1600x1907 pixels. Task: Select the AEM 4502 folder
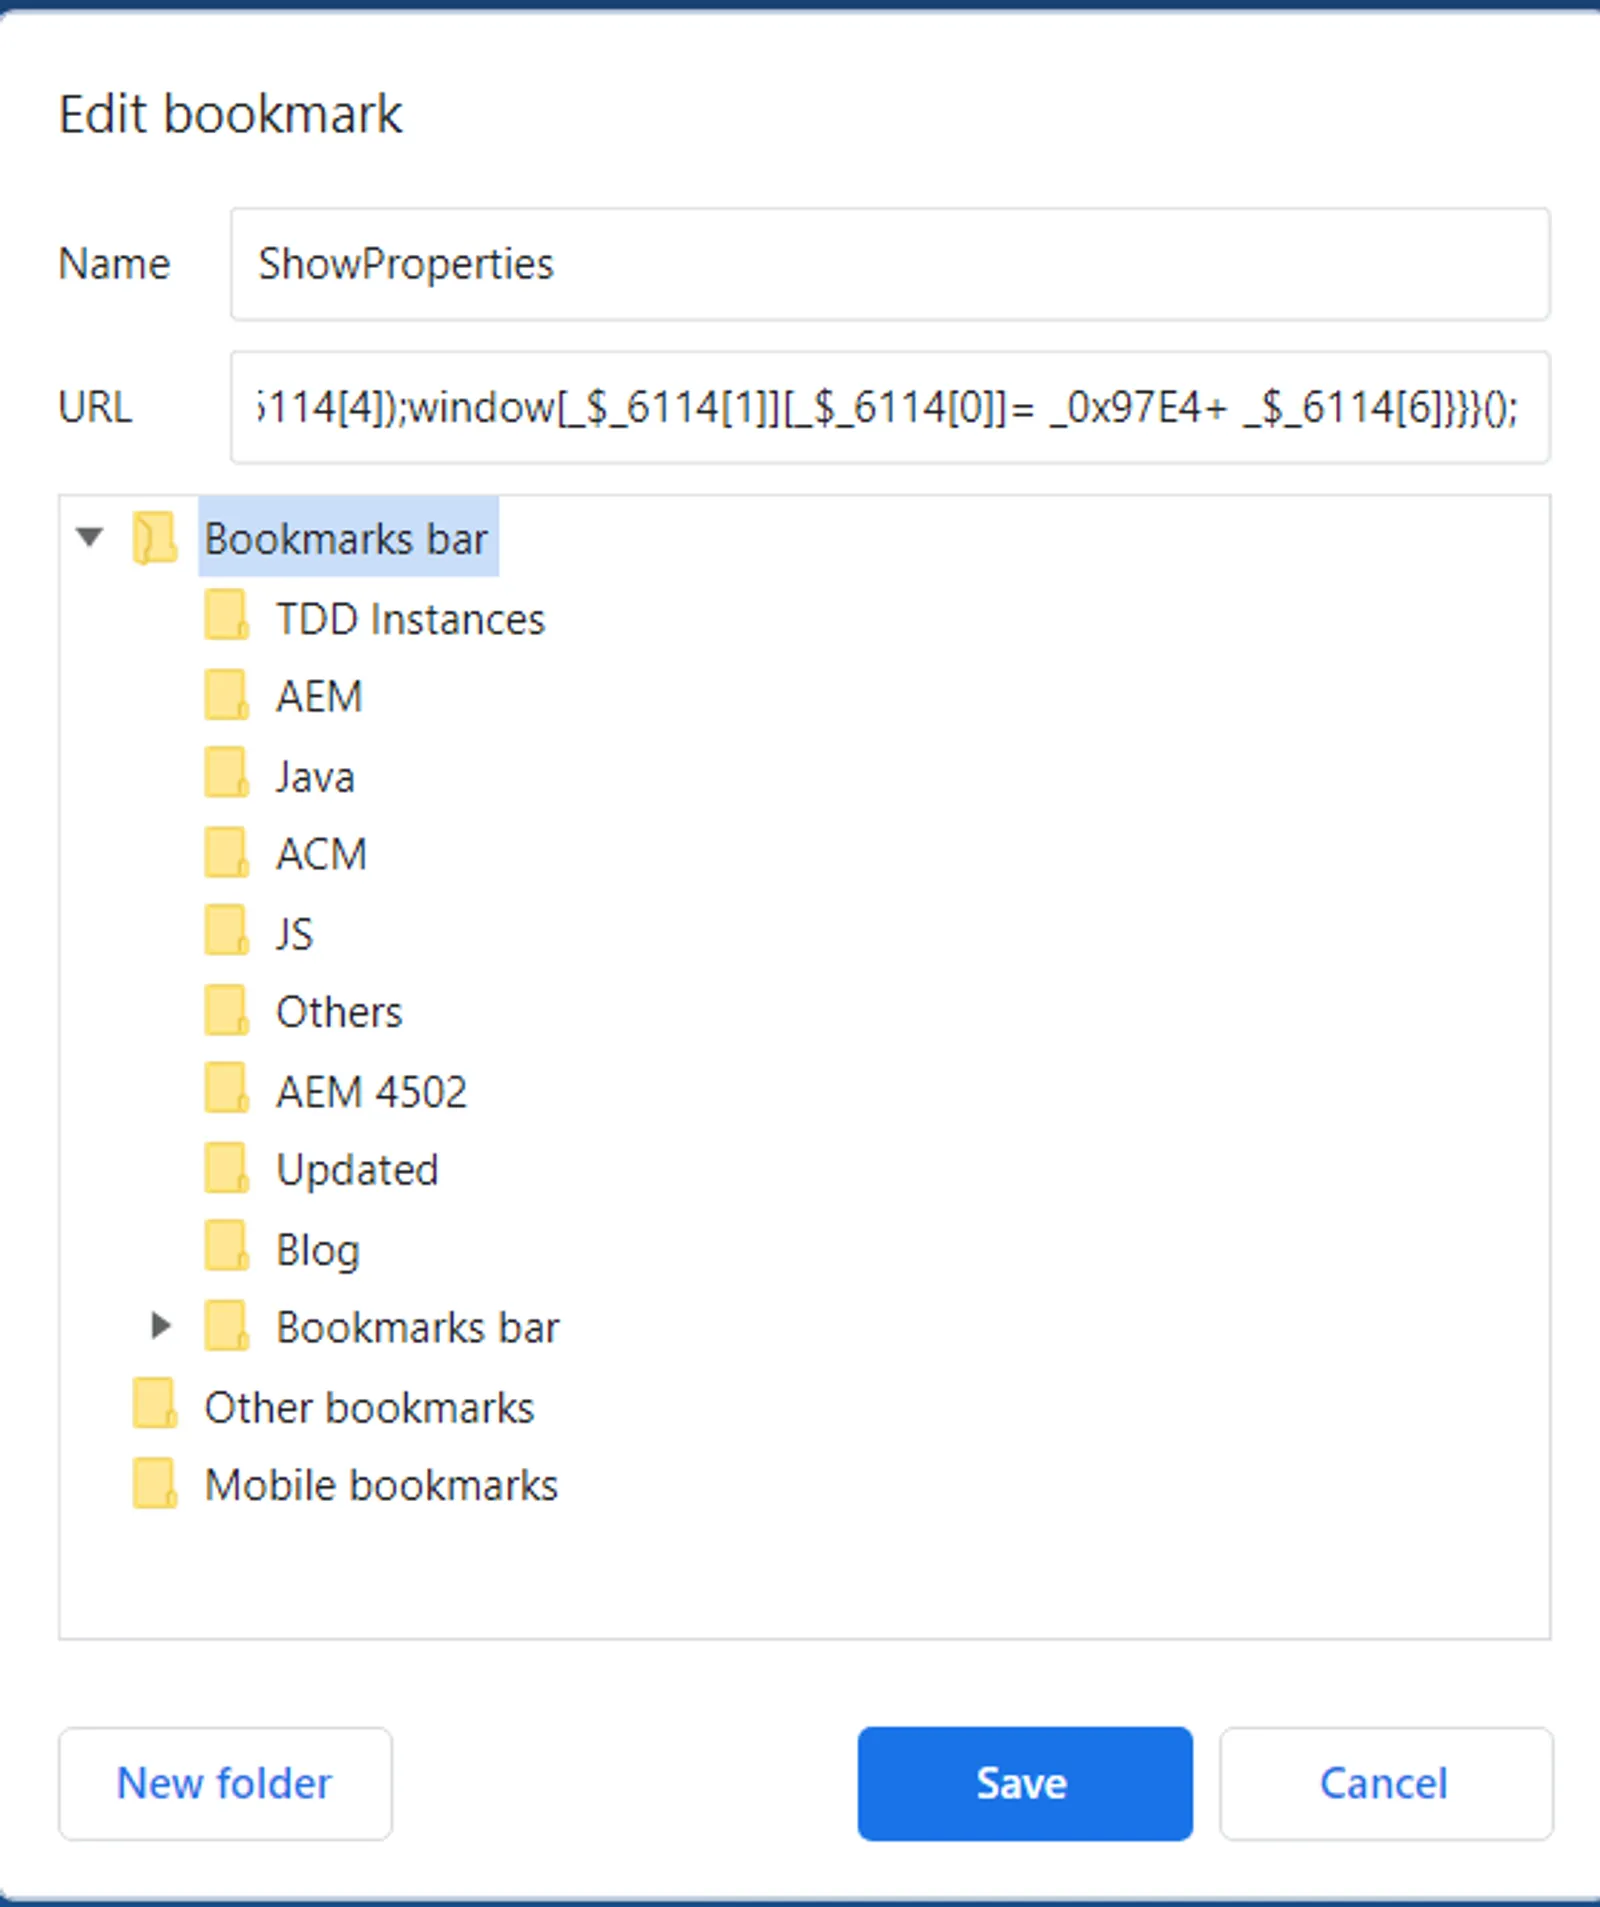click(x=371, y=1091)
